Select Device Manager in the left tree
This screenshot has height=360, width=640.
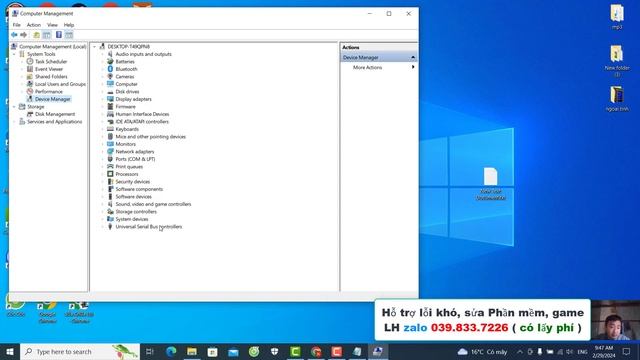click(x=53, y=99)
